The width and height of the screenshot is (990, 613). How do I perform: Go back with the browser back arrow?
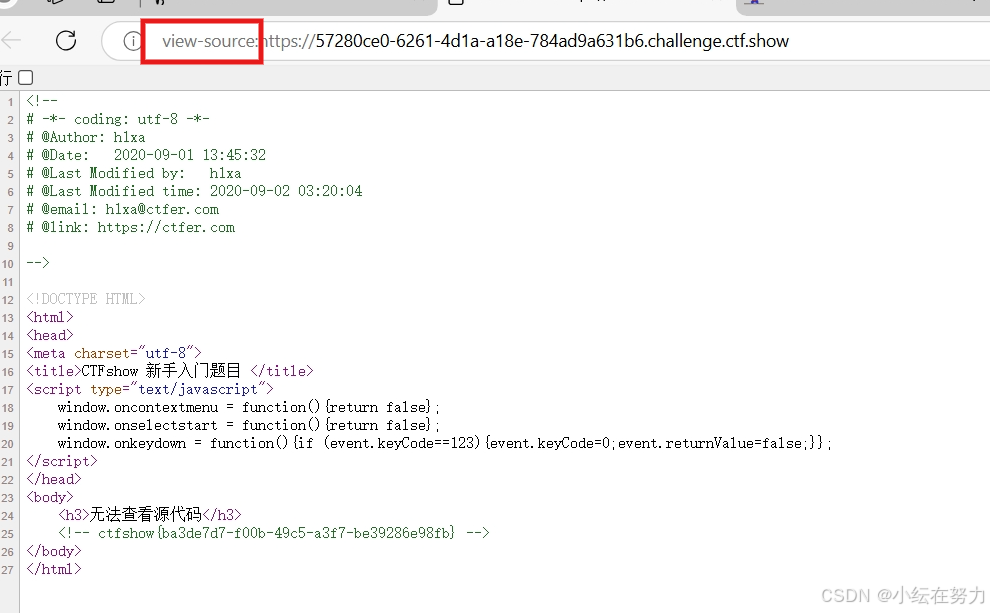(x=11, y=40)
